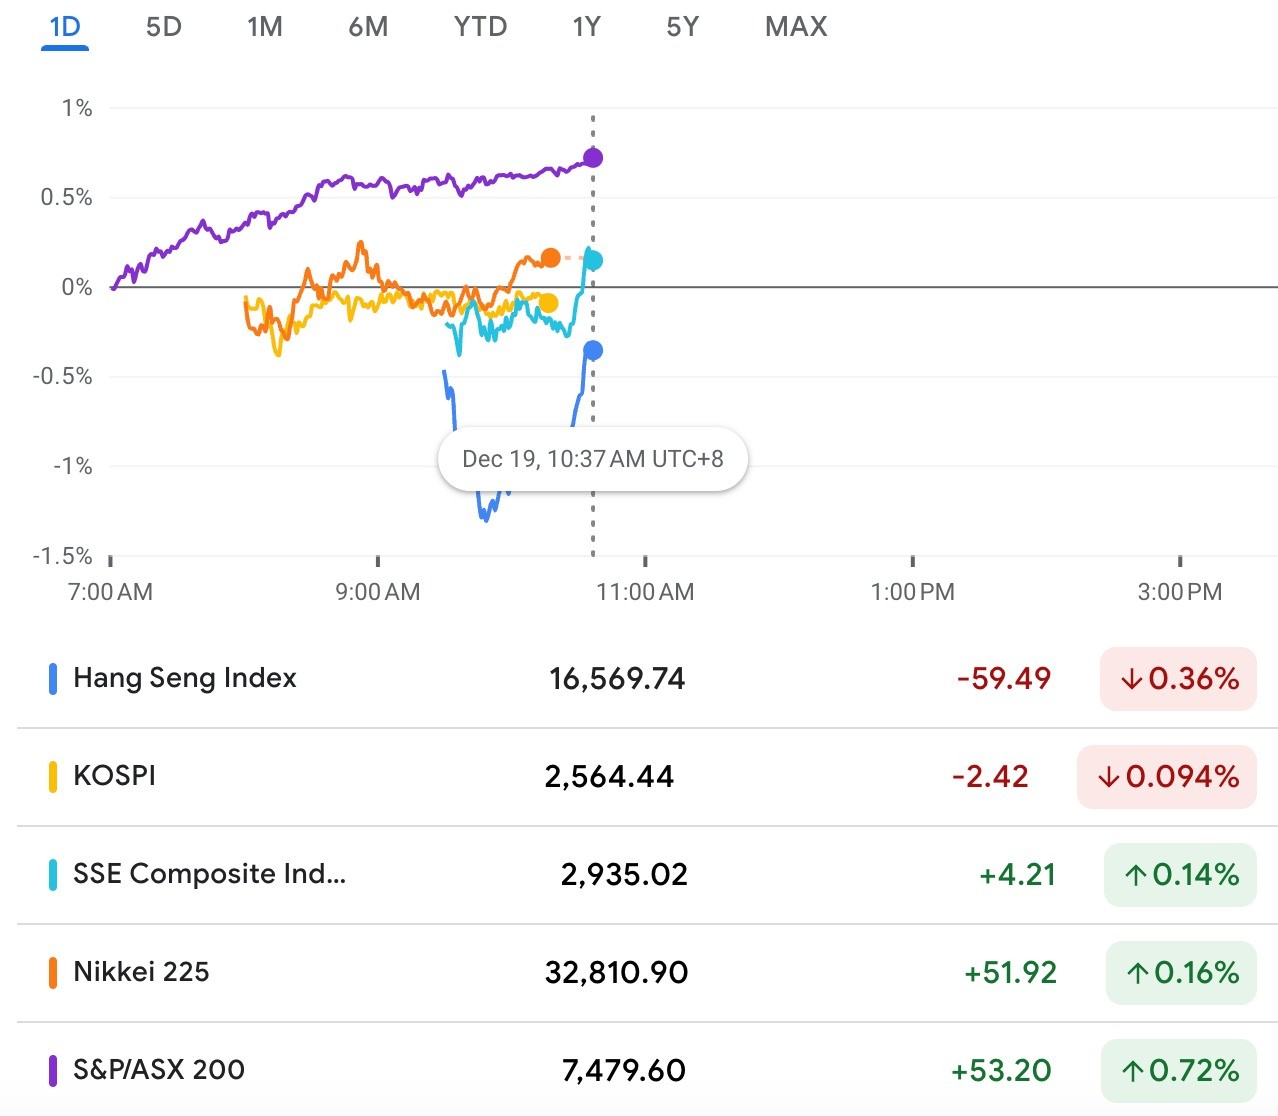Open the Nikkei 225 index row
The image size is (1278, 1116).
point(647,973)
